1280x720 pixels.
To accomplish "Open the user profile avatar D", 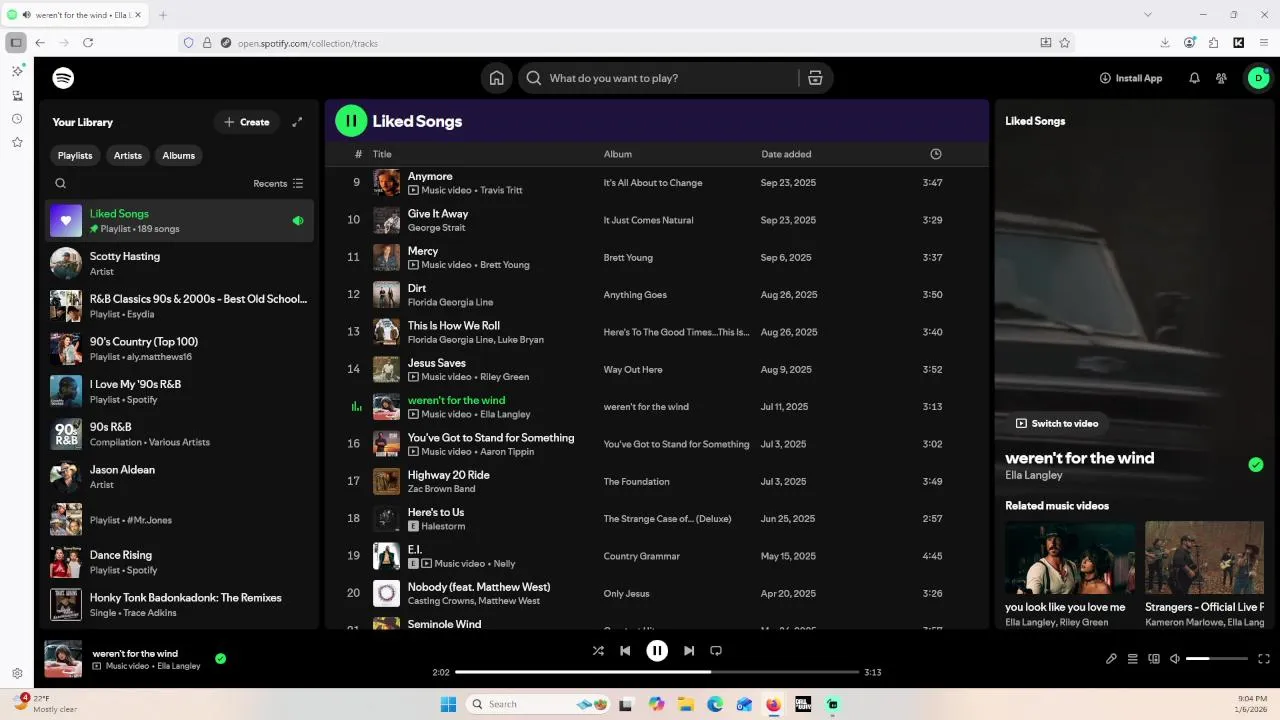I will (1259, 78).
